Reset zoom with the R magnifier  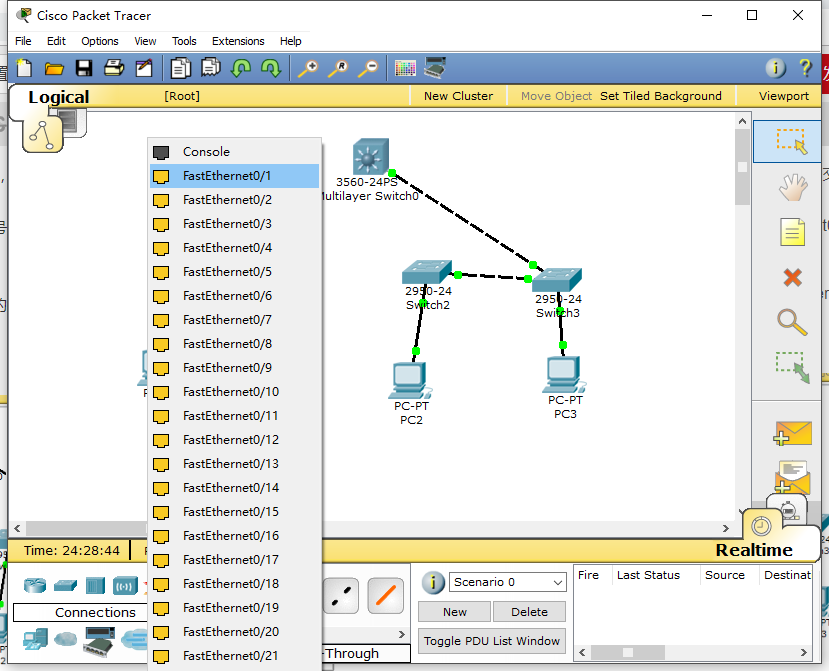[338, 69]
